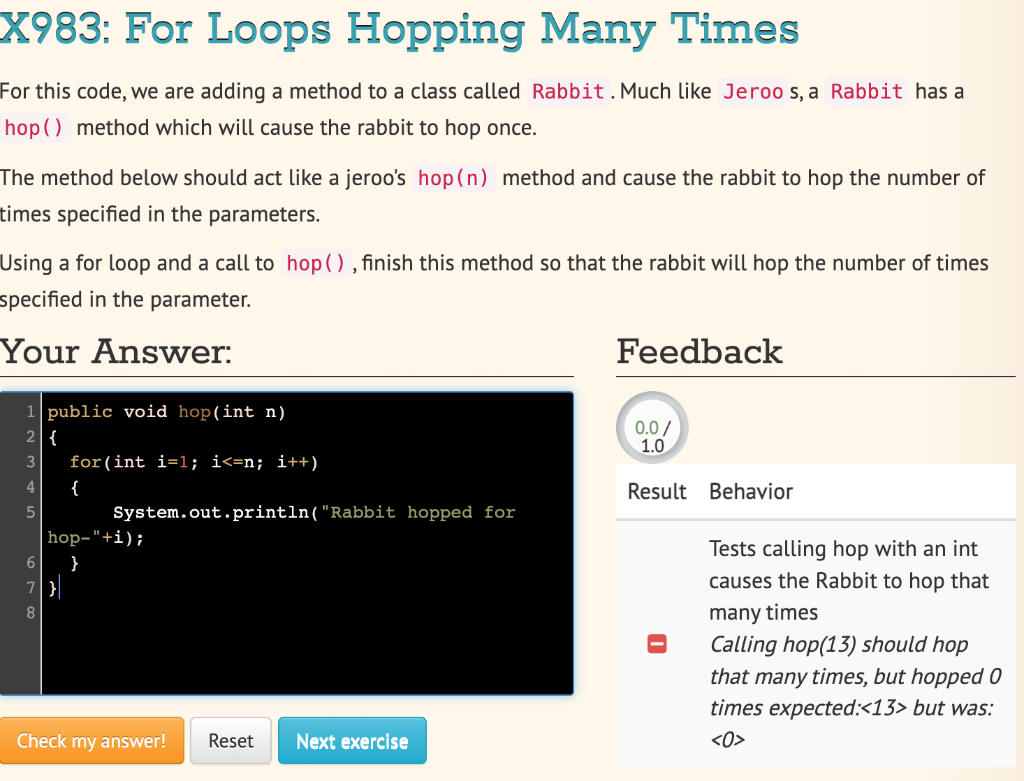The image size is (1024, 781).
Task: Click the Jeroo inline code label
Action: (753, 91)
